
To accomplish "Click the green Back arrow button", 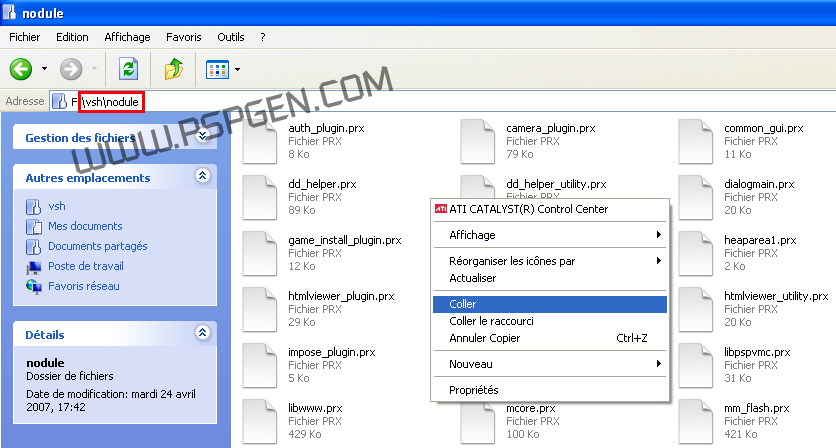I will coord(21,69).
